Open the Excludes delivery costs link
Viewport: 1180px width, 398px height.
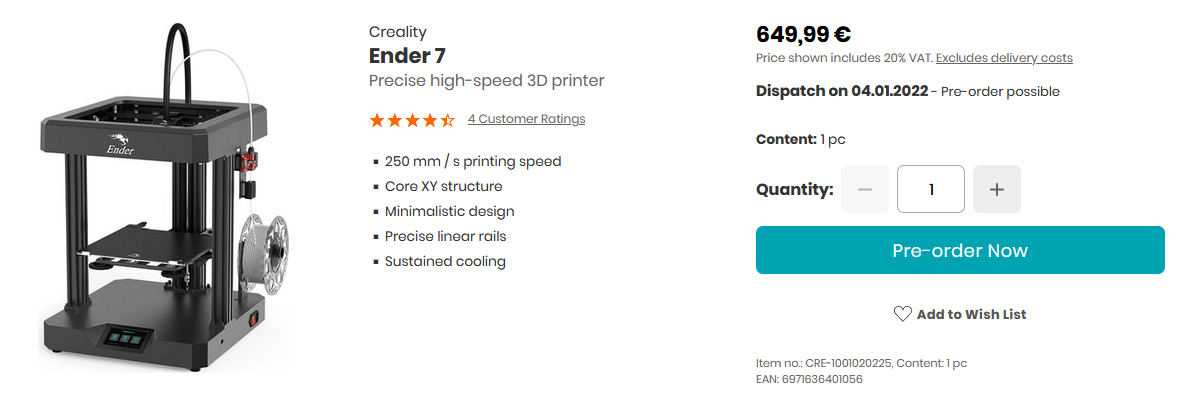pos(1004,58)
